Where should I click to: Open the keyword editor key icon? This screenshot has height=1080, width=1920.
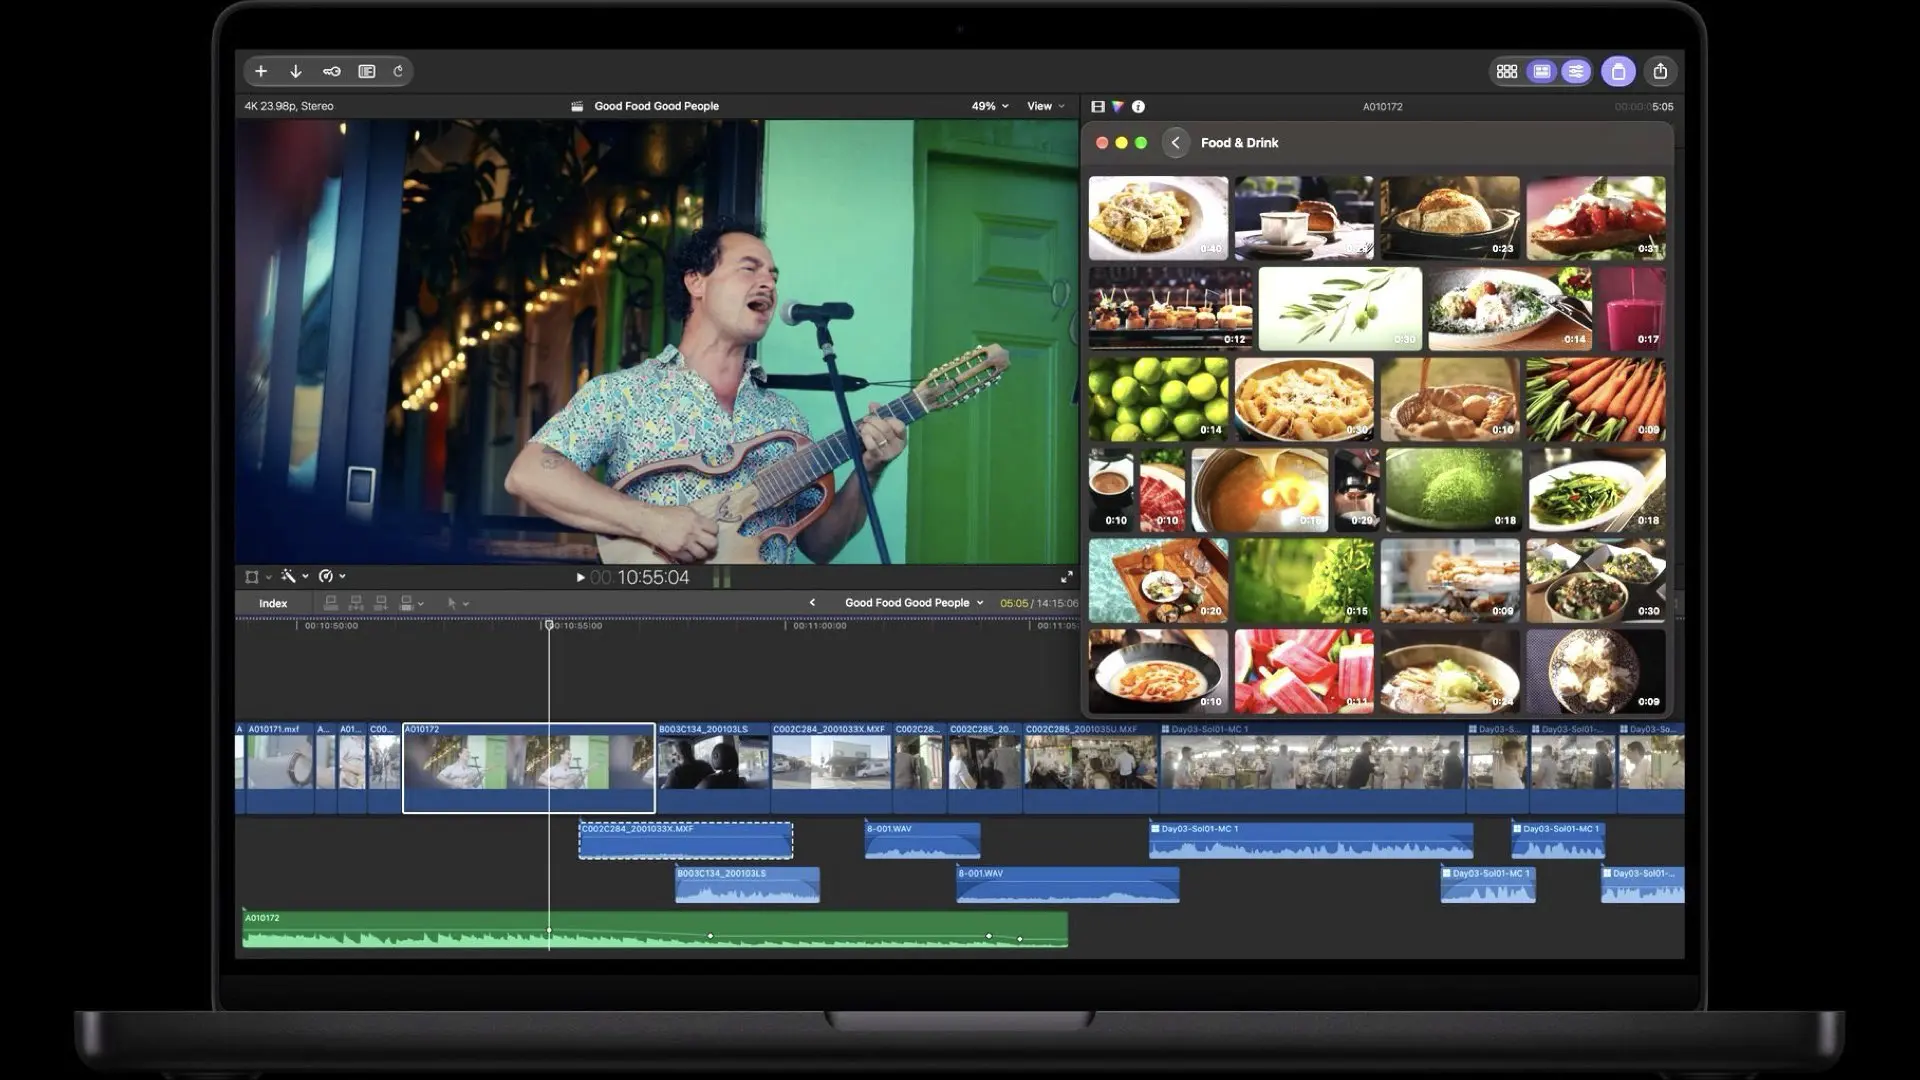pyautogui.click(x=332, y=71)
